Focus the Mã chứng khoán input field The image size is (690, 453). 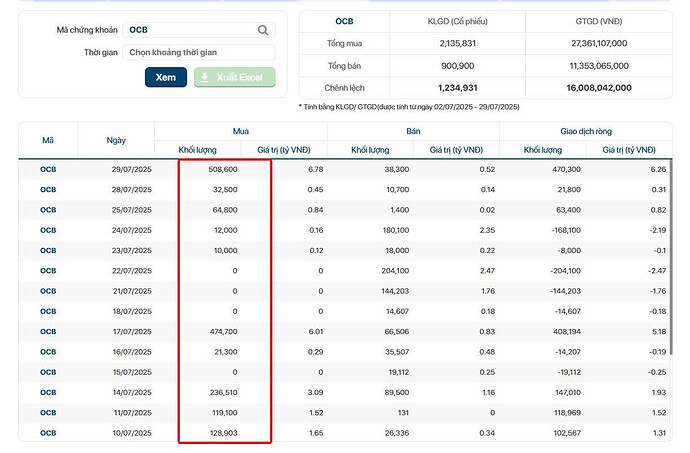[190, 30]
